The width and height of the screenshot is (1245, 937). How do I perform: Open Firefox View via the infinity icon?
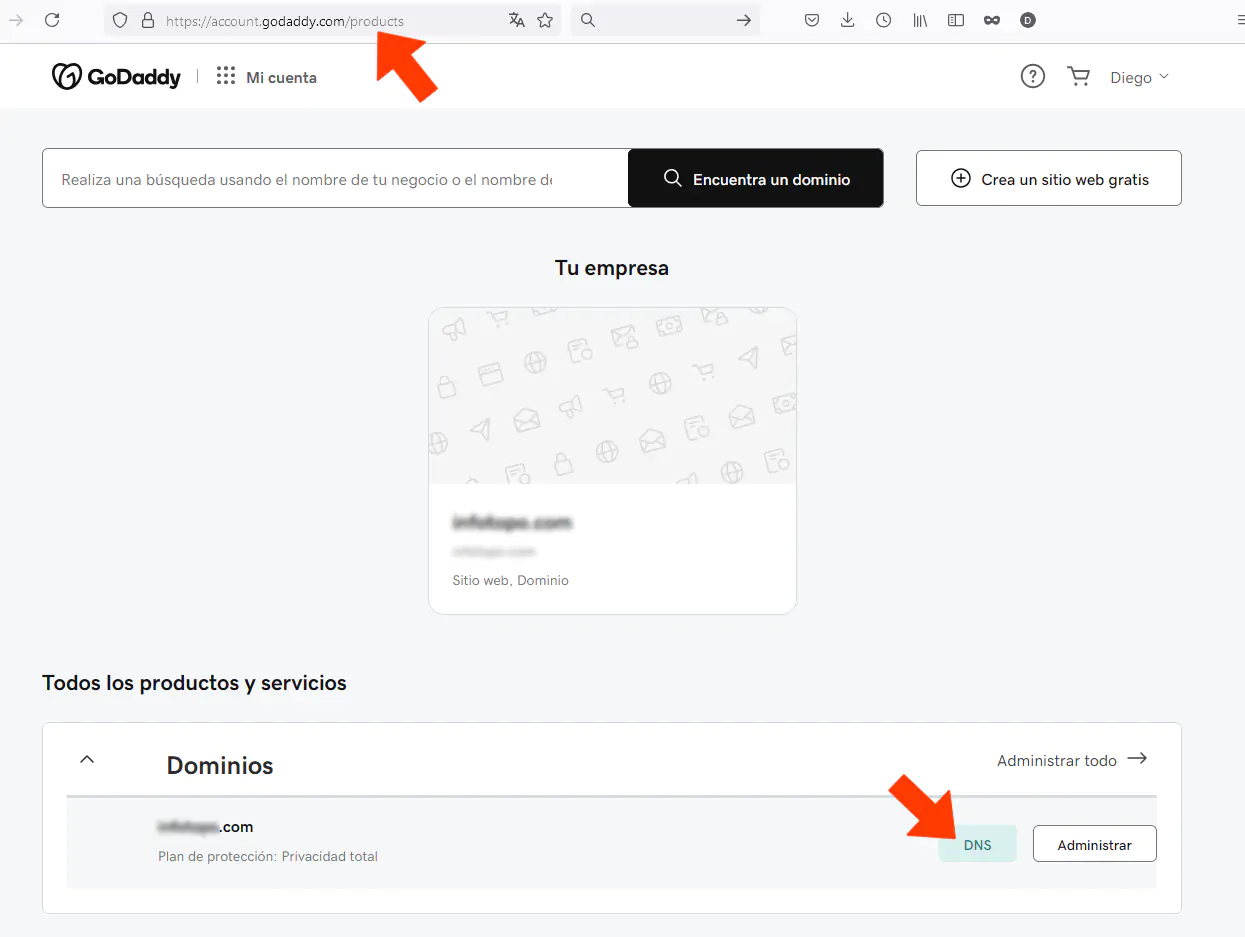tap(991, 20)
